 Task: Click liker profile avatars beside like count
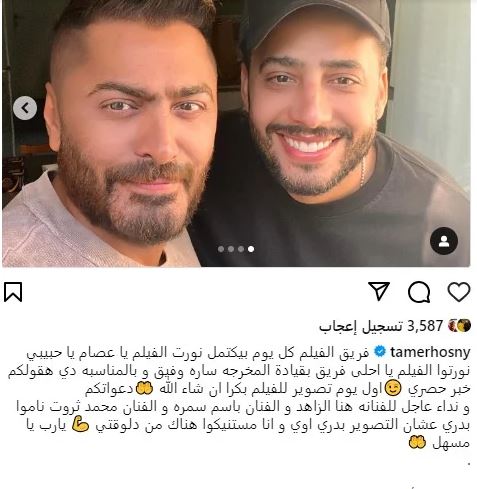click(459, 326)
